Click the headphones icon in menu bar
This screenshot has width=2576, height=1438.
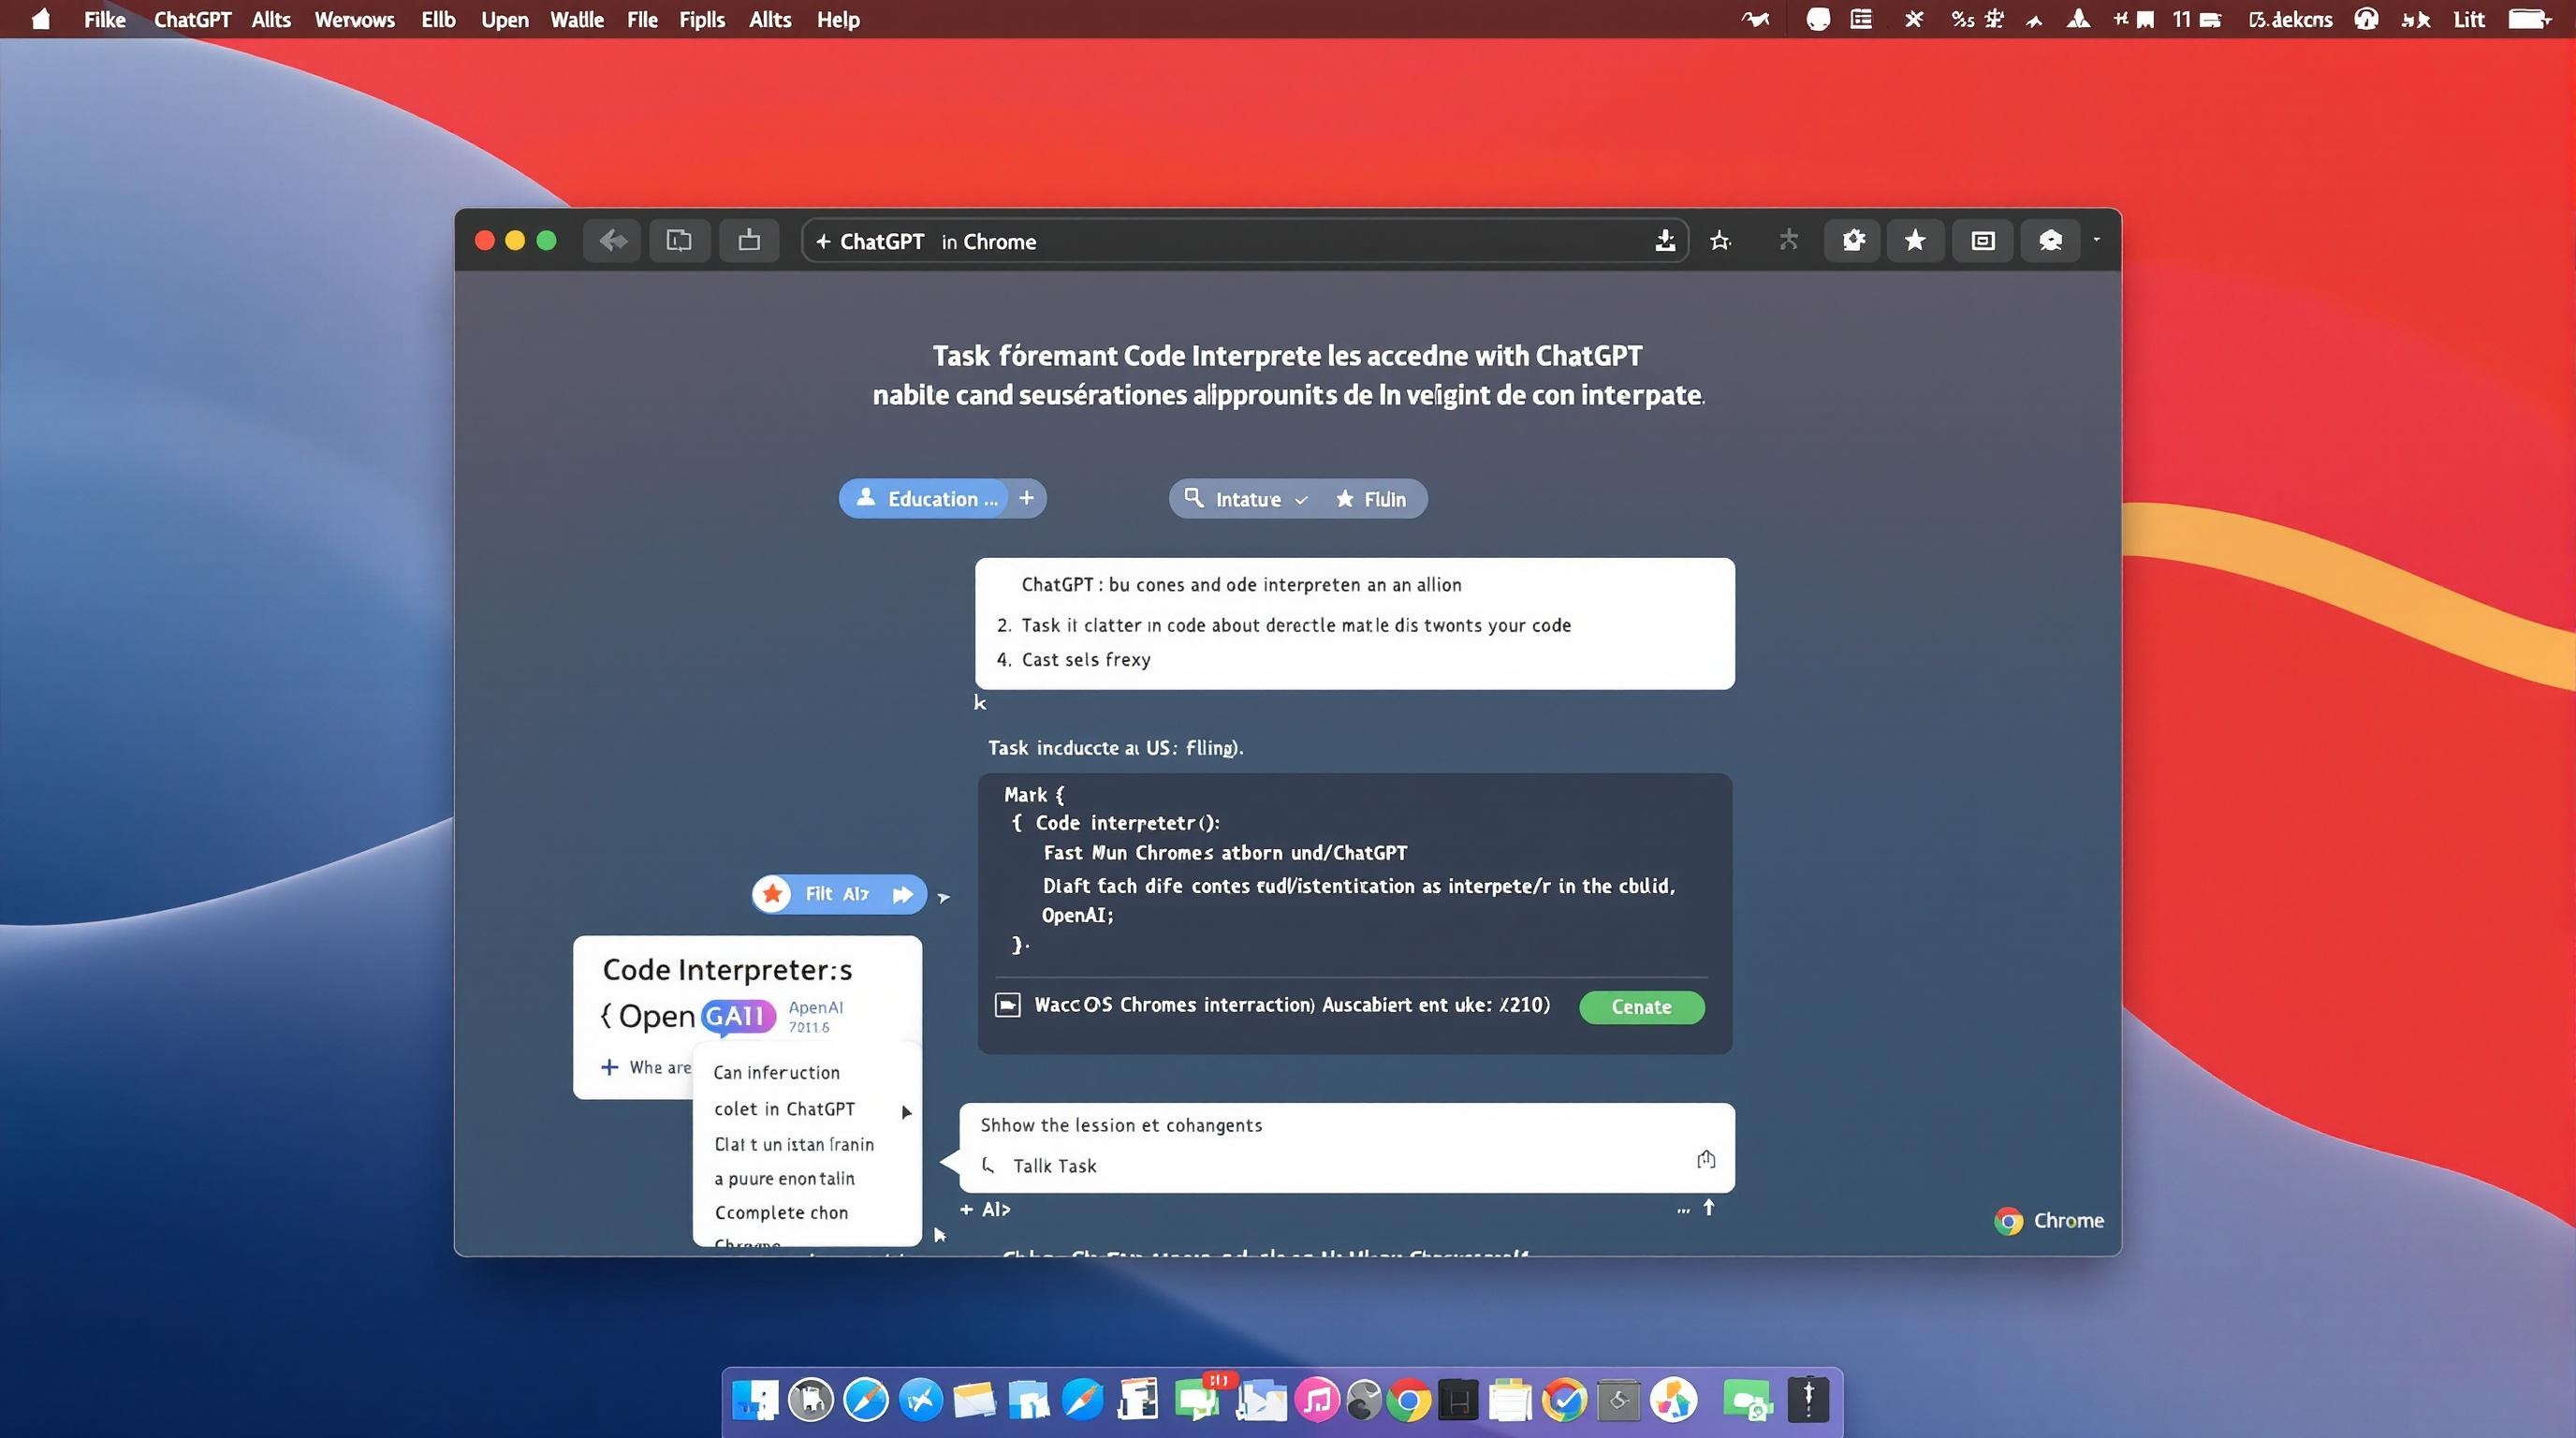[x=2366, y=19]
